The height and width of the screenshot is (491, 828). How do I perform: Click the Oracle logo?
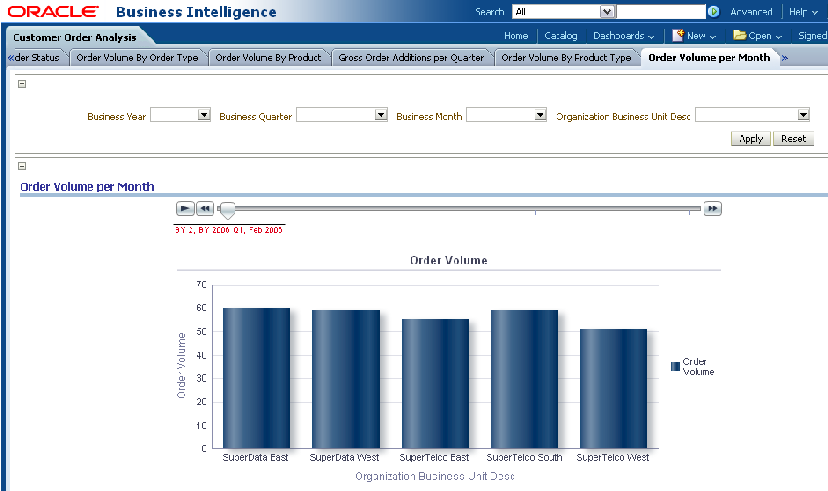pyautogui.click(x=53, y=12)
